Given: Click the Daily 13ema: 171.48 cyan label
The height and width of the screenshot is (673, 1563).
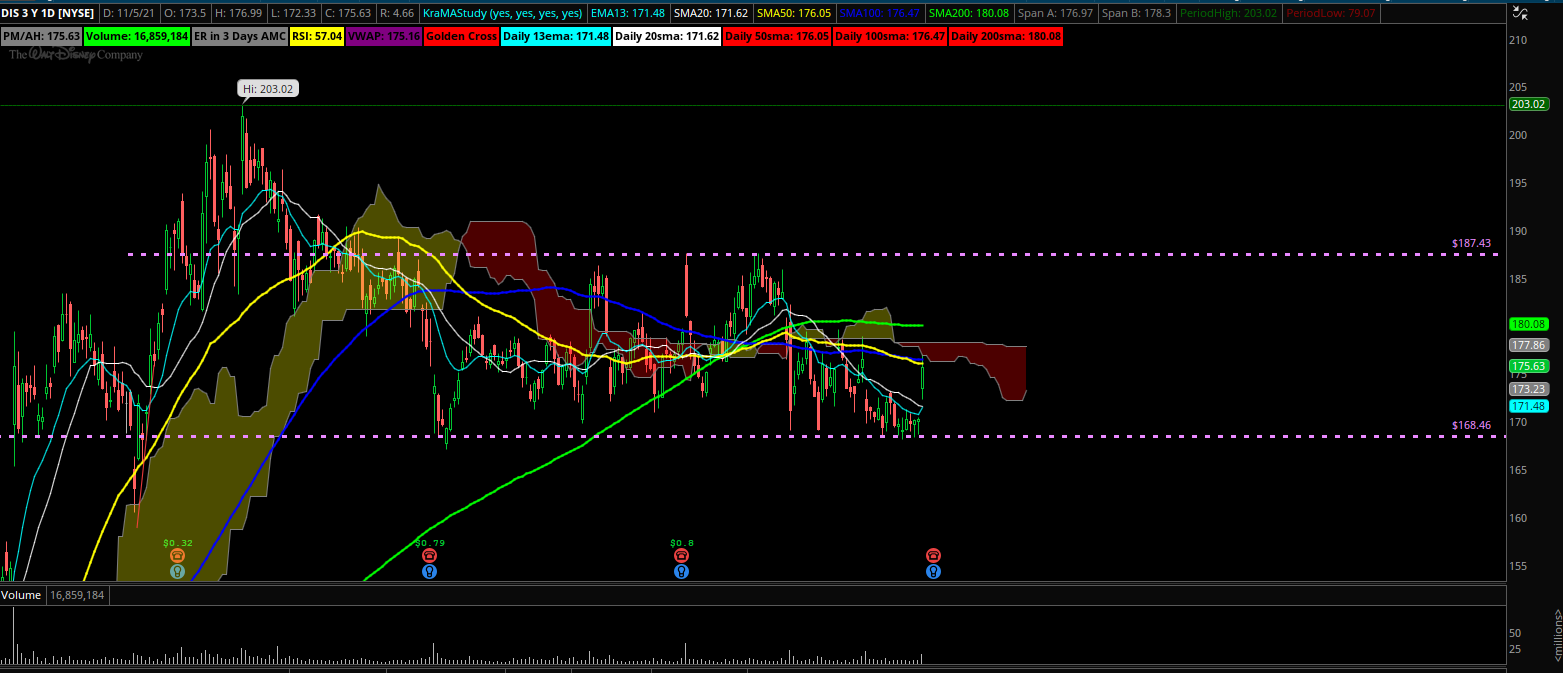Looking at the screenshot, I should tap(555, 36).
